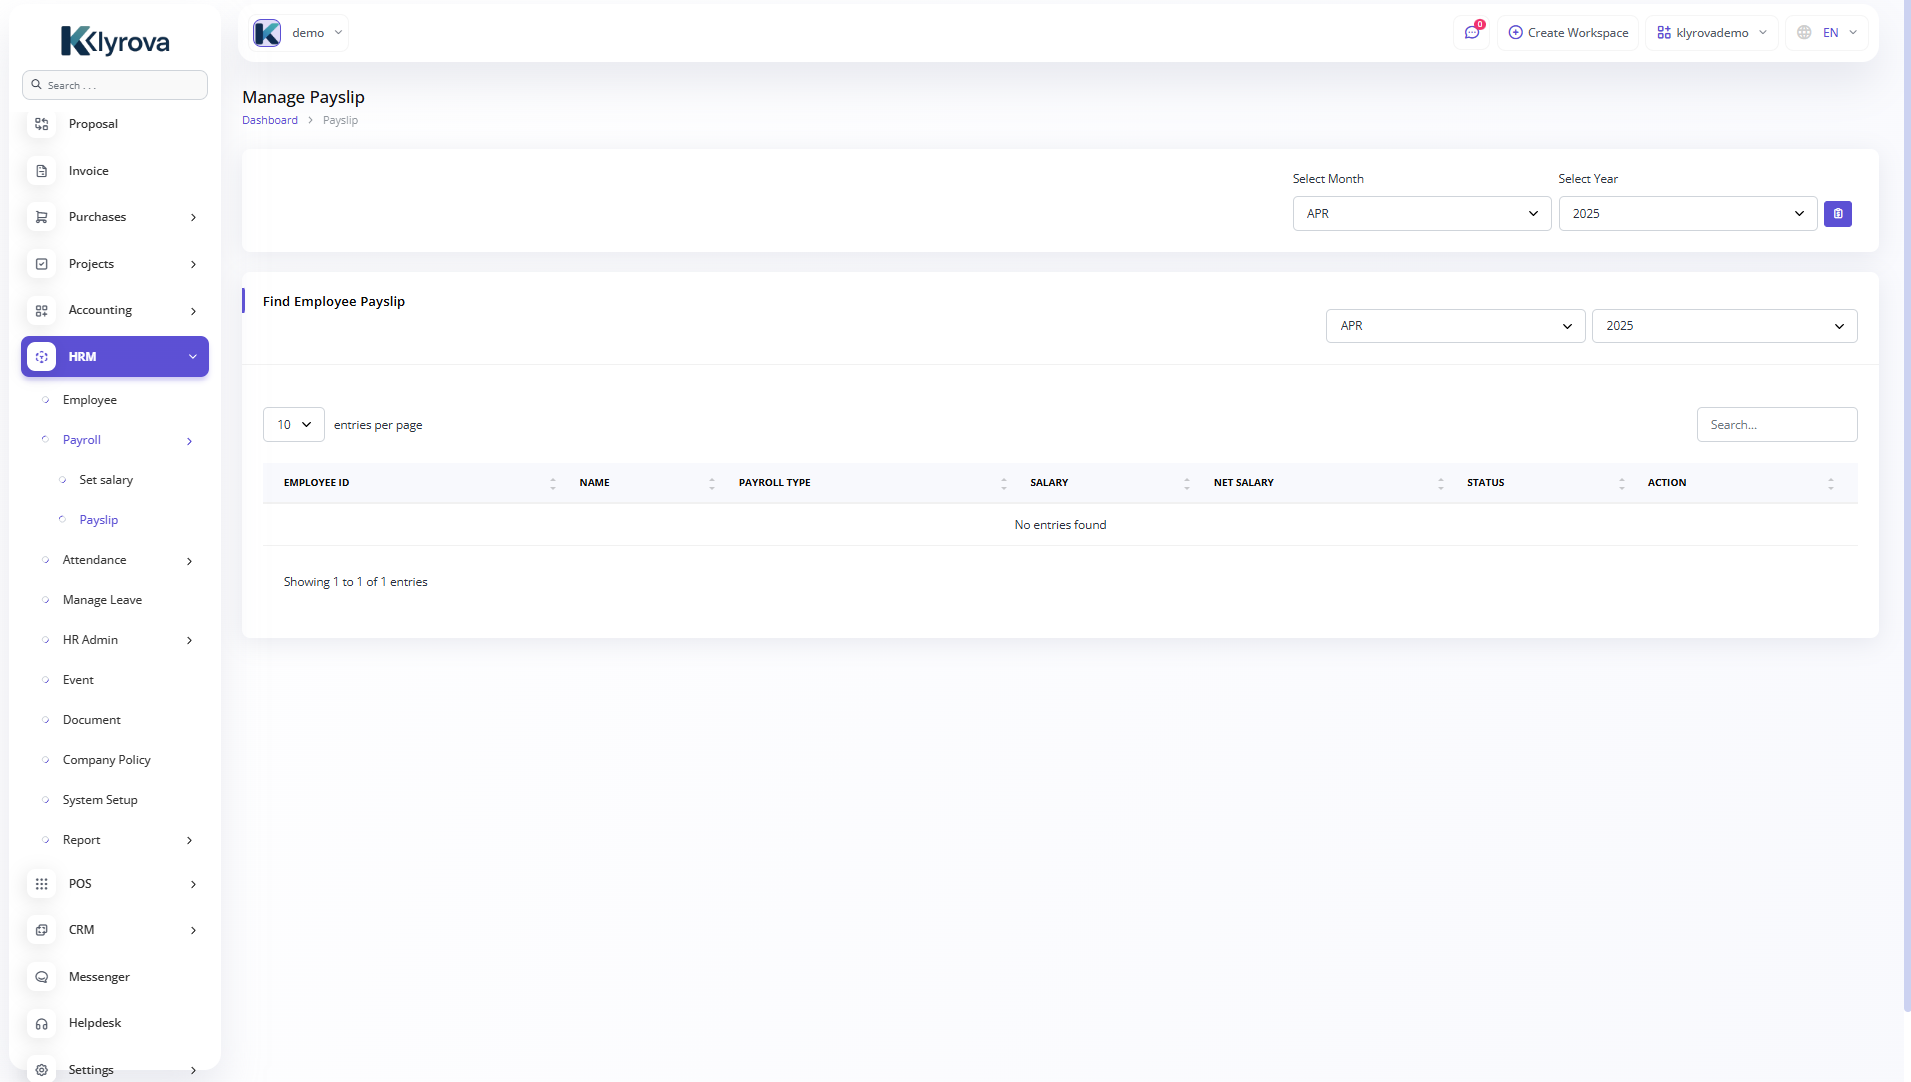The height and width of the screenshot is (1082, 1911).
Task: Expand the Attendance submenu
Action: (x=189, y=561)
